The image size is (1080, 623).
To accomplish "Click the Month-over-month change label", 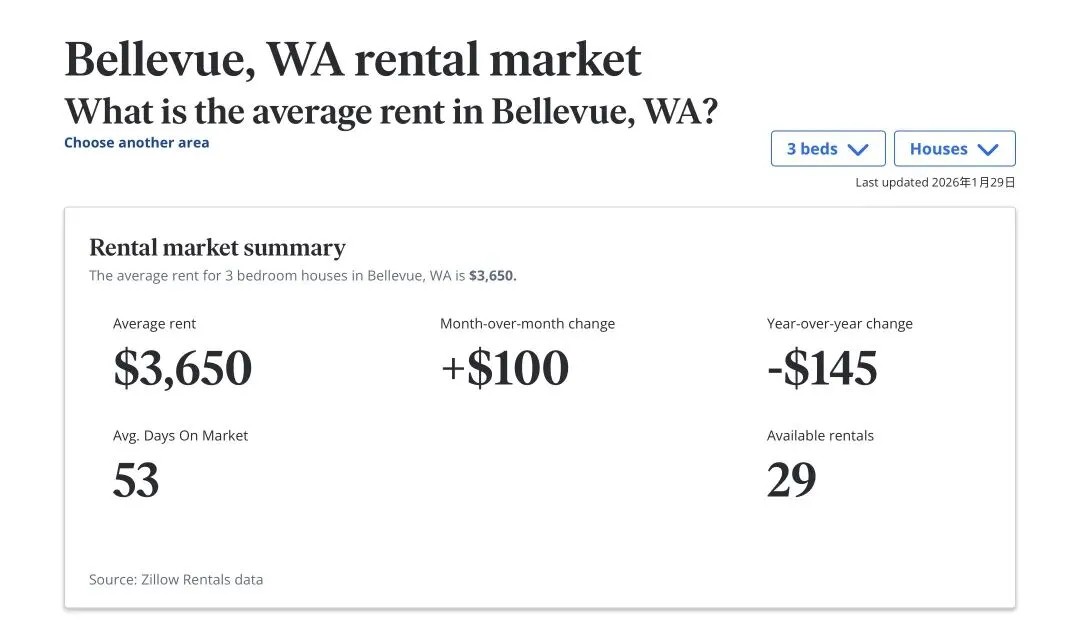I will 527,324.
